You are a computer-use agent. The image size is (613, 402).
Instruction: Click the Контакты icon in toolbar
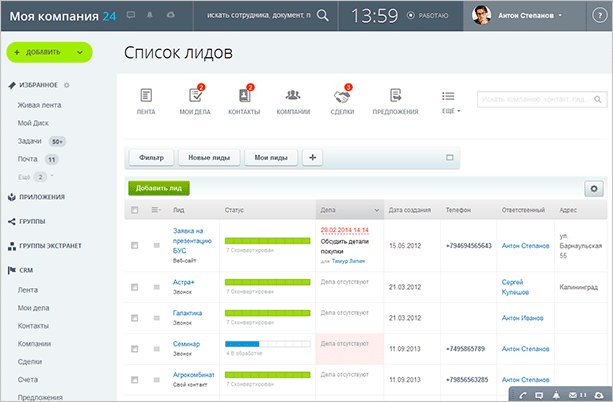coord(243,96)
